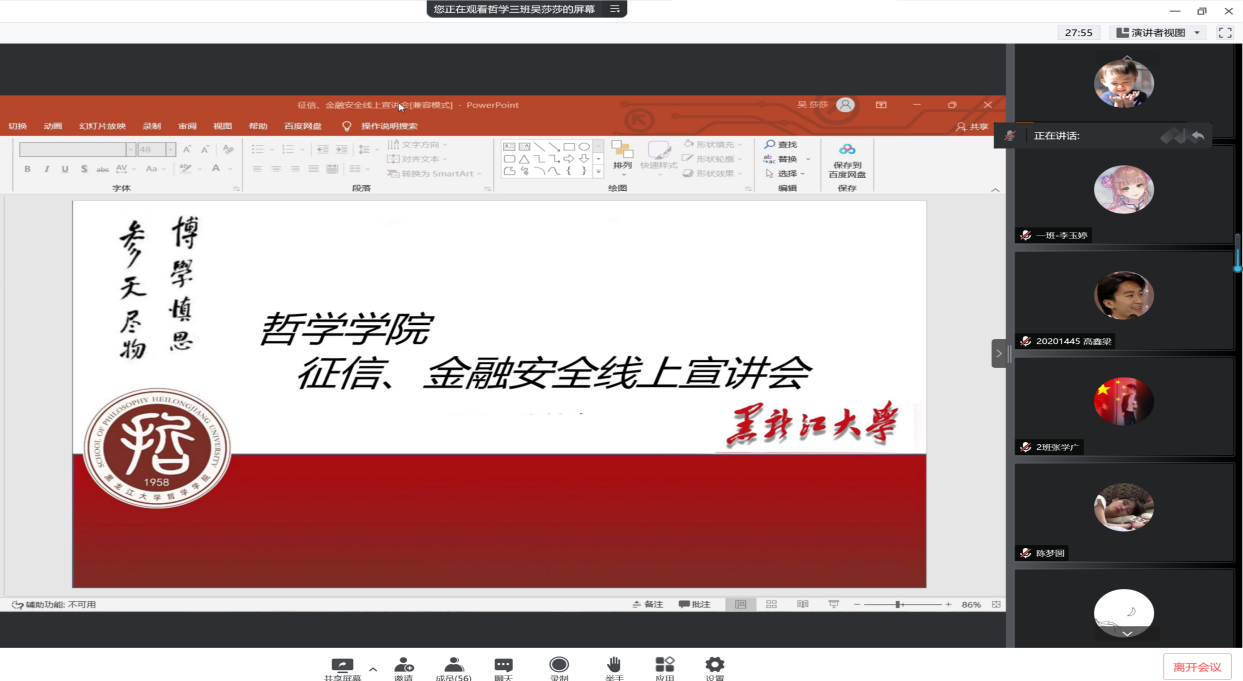Click the 保存到百度网盘 icon in ribbon

(x=847, y=151)
